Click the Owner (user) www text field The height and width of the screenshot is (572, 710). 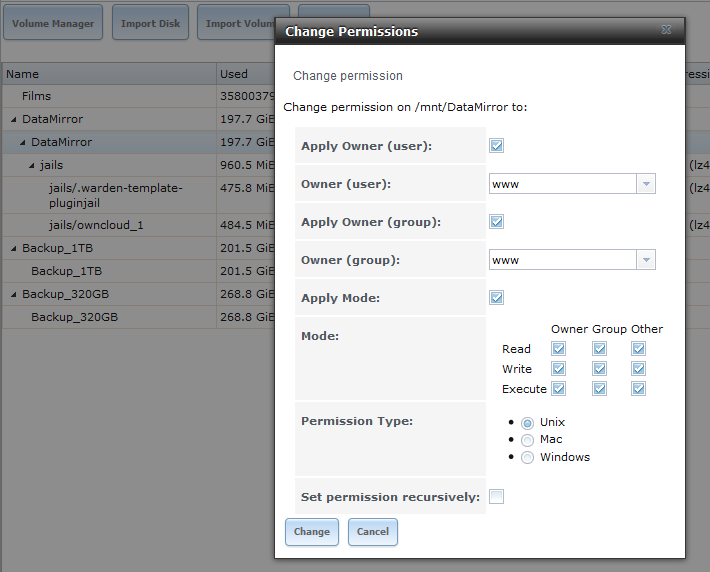[563, 184]
